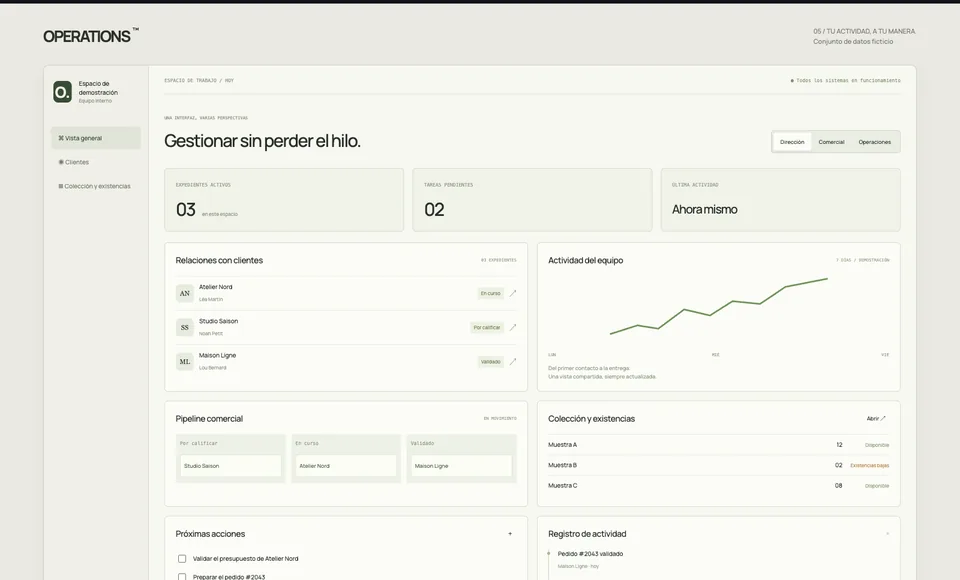This screenshot has height=580, width=960.
Task: Click the Atelier Nord client name
Action: tap(216, 287)
